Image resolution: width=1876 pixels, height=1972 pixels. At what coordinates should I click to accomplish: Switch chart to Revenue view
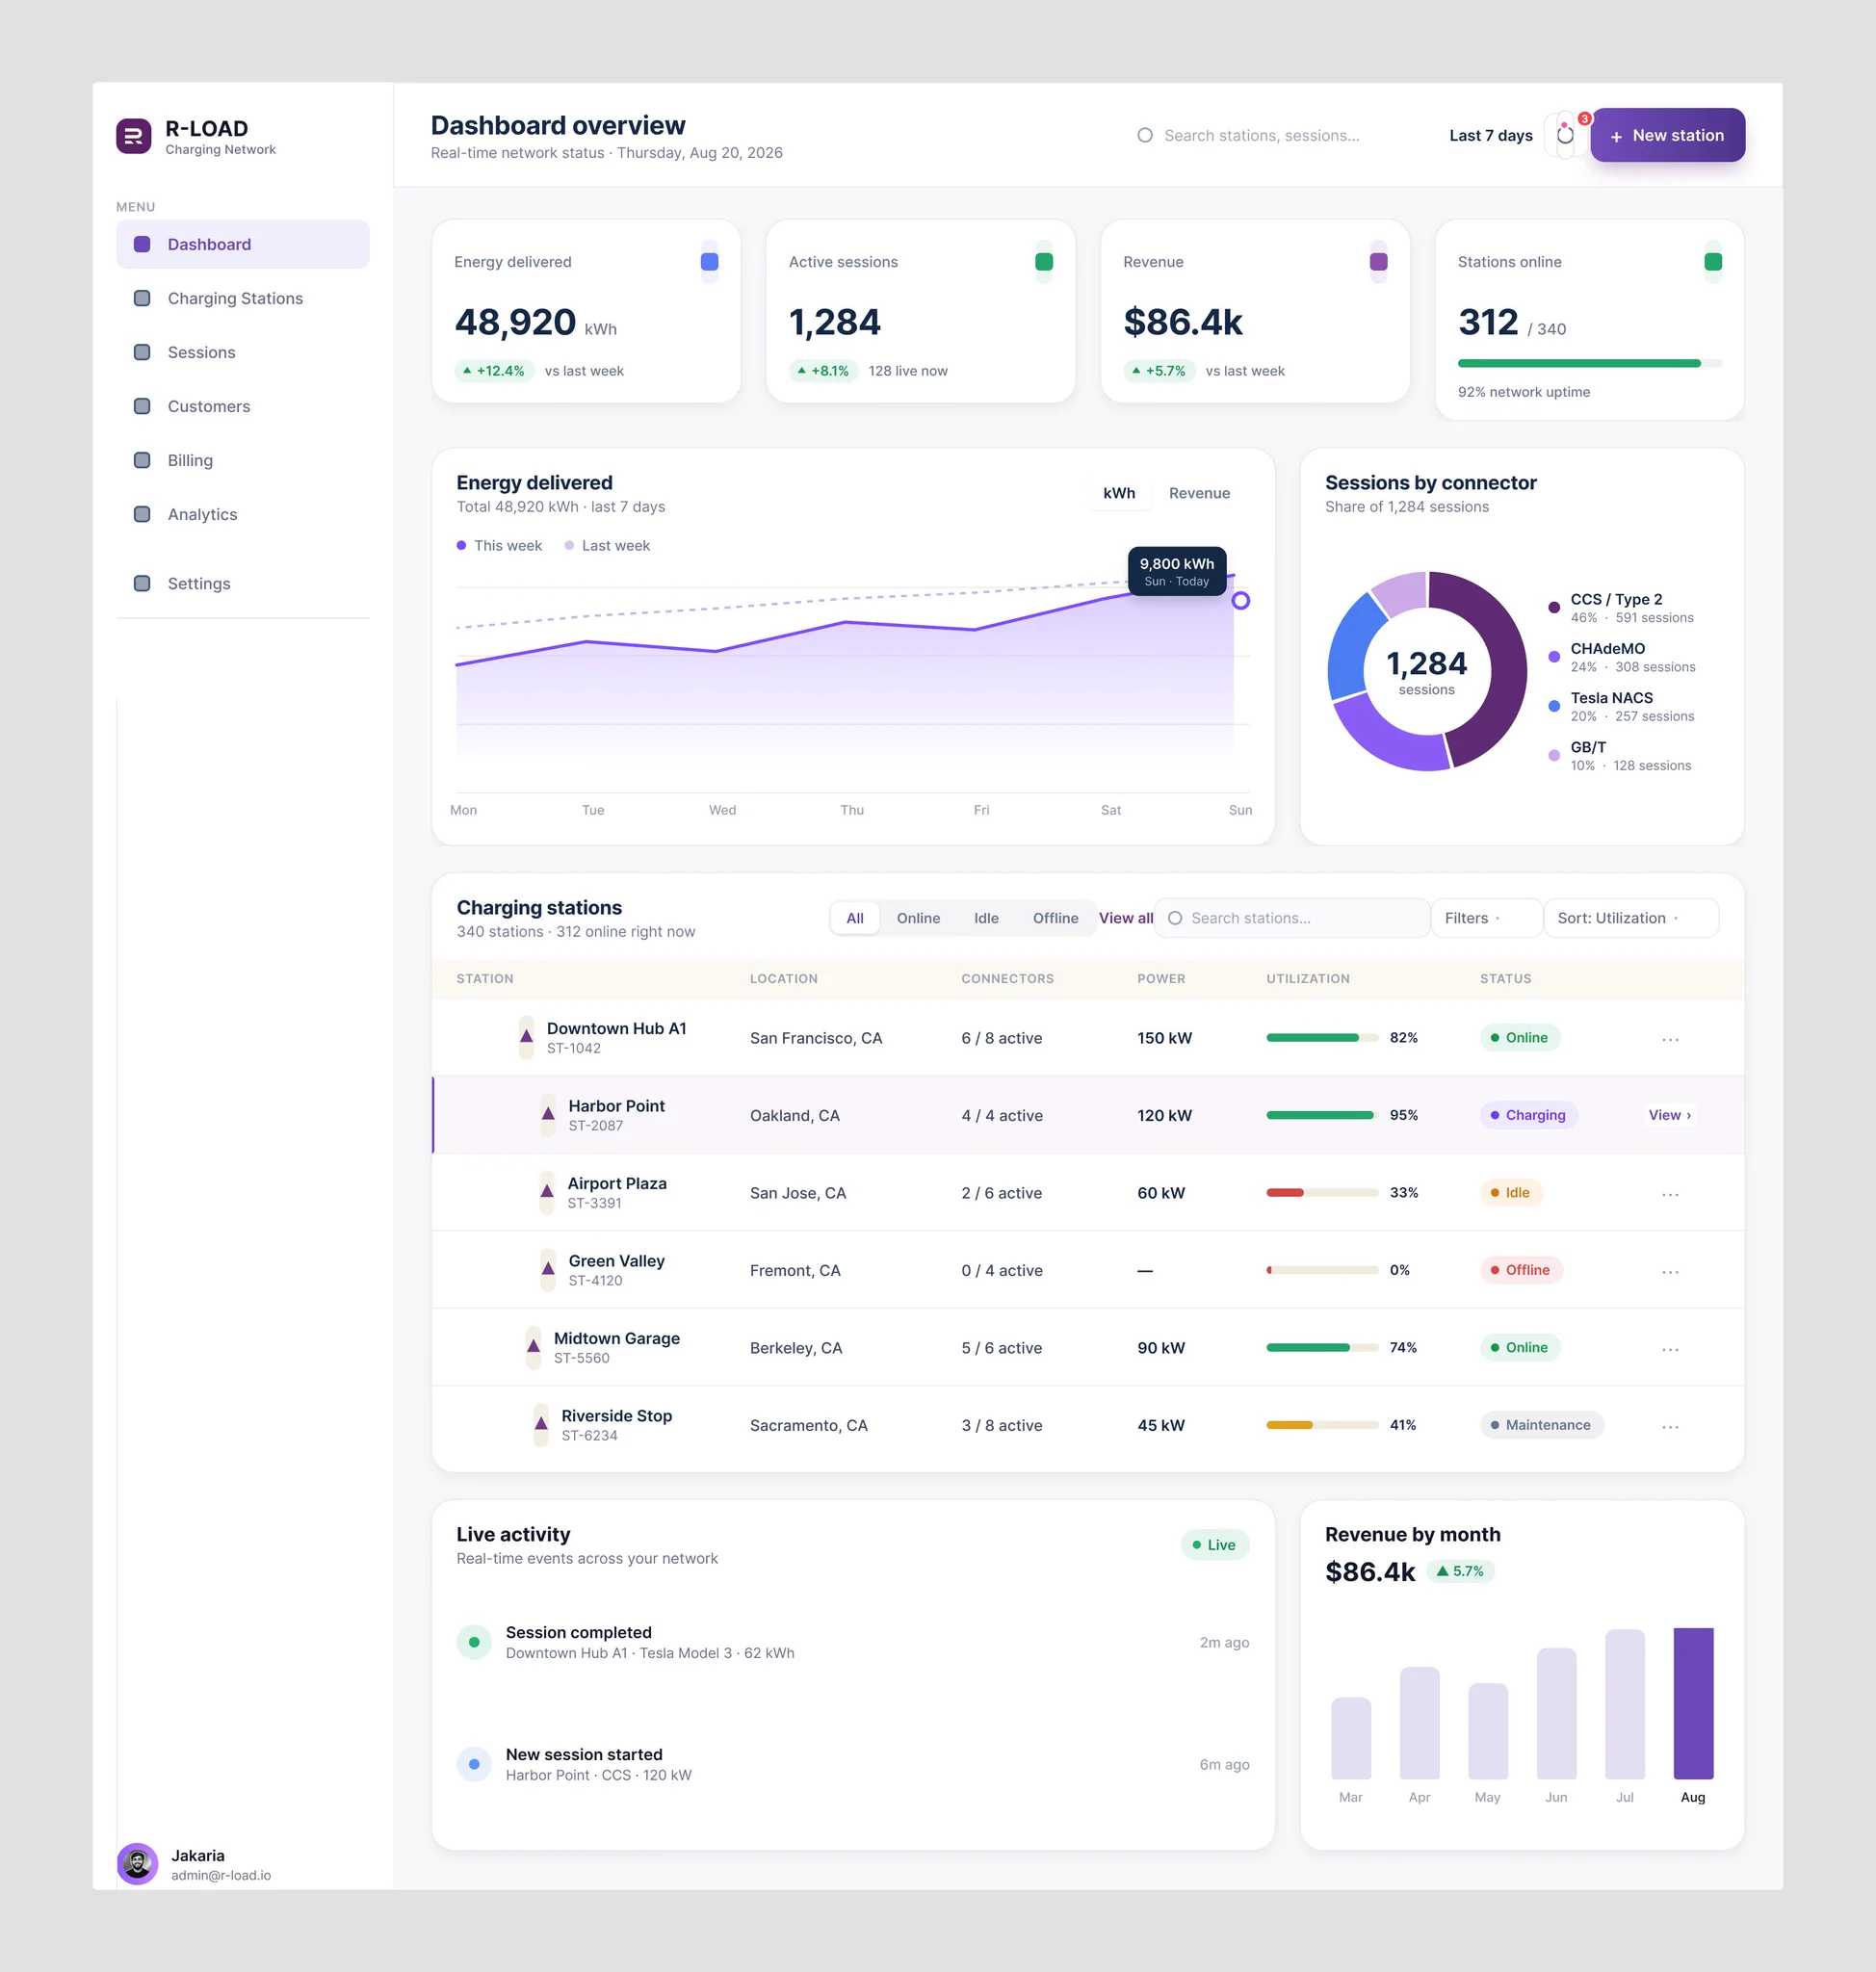coord(1199,493)
